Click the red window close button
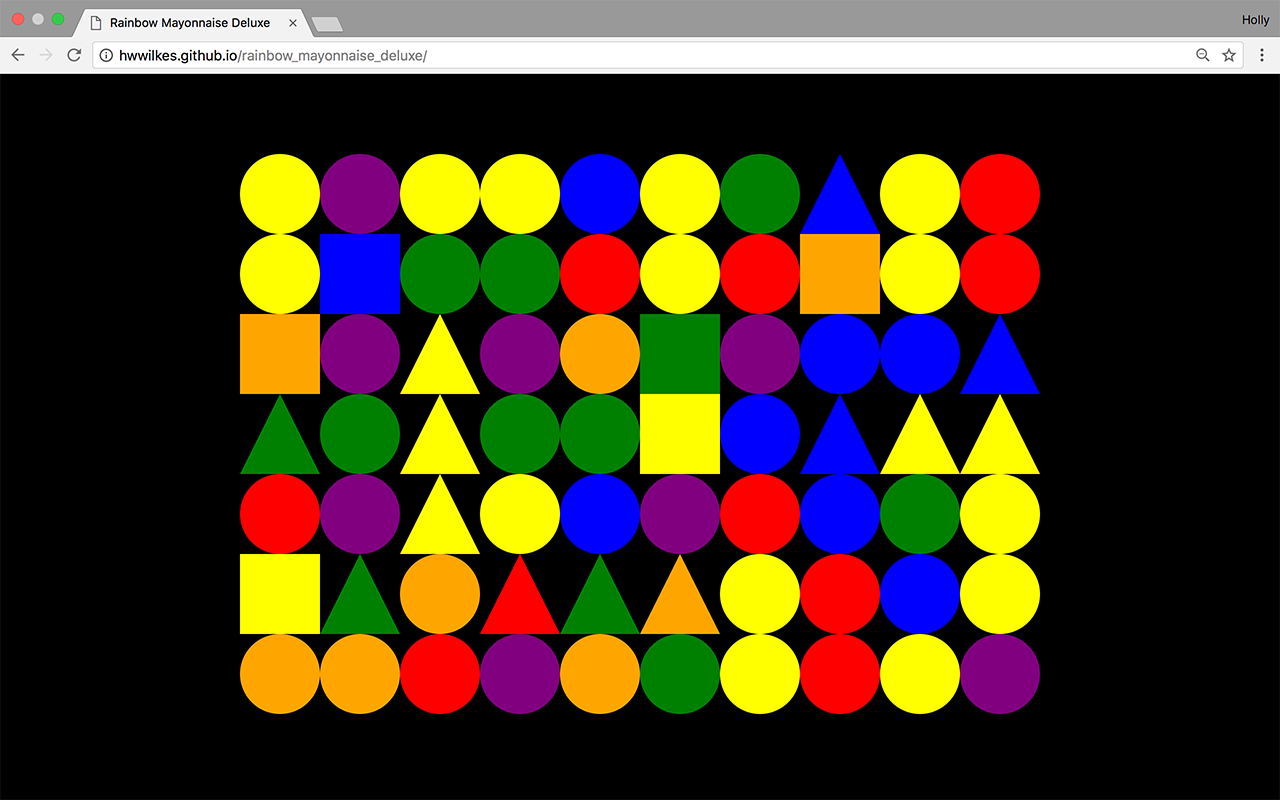This screenshot has width=1280, height=800. coord(18,19)
